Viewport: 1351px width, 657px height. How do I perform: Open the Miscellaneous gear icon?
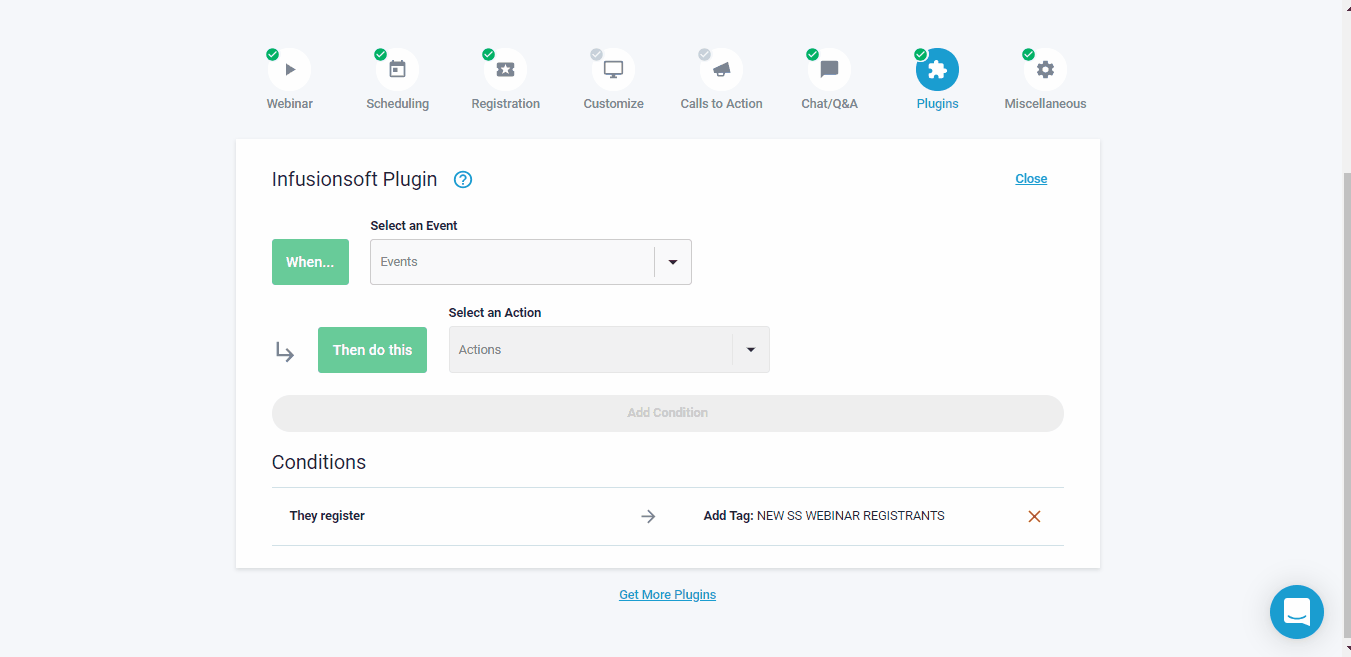click(x=1046, y=70)
